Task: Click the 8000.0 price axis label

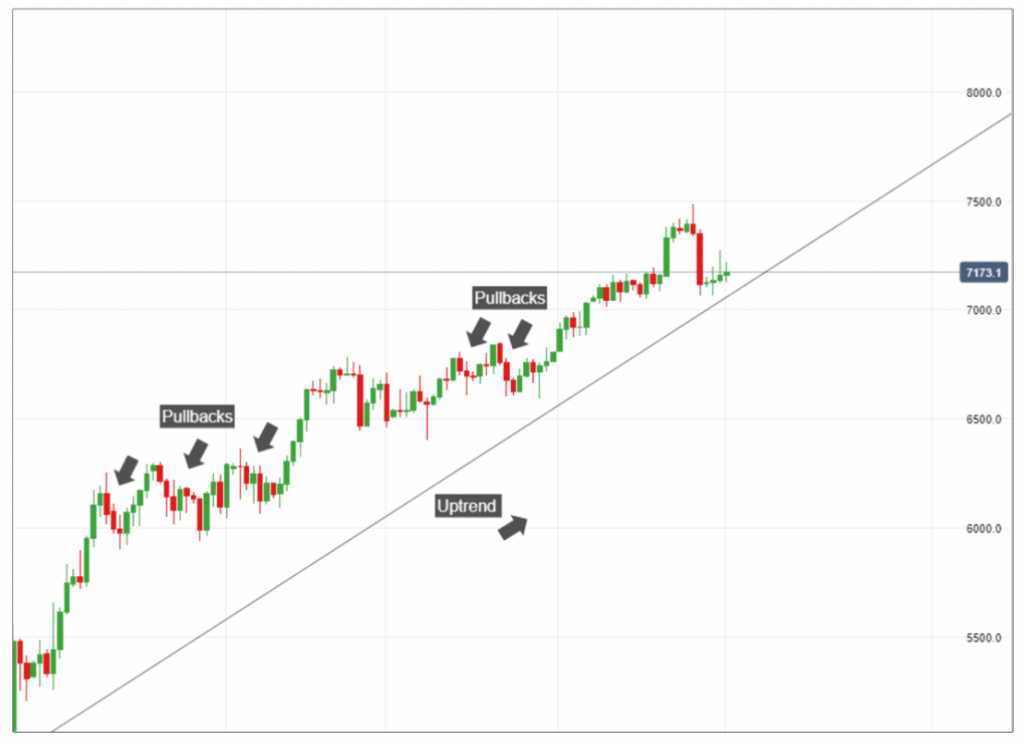Action: pos(984,93)
